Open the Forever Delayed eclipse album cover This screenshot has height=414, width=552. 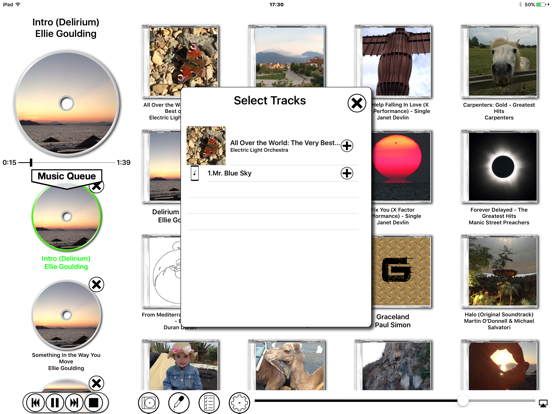500,167
